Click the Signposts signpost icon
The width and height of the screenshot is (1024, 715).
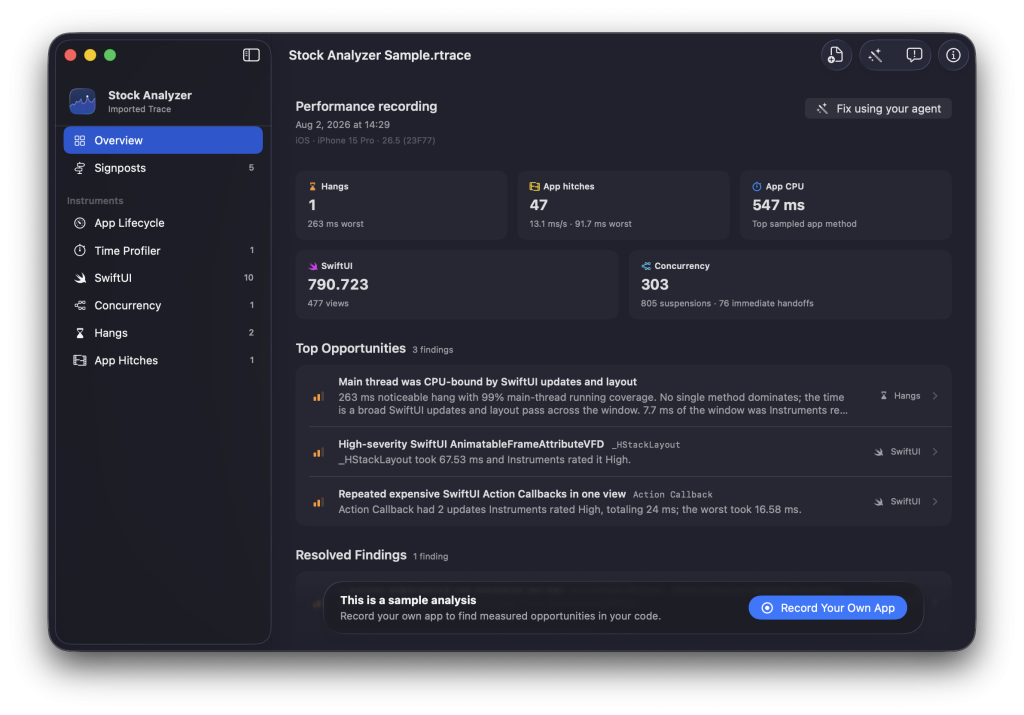[80, 168]
